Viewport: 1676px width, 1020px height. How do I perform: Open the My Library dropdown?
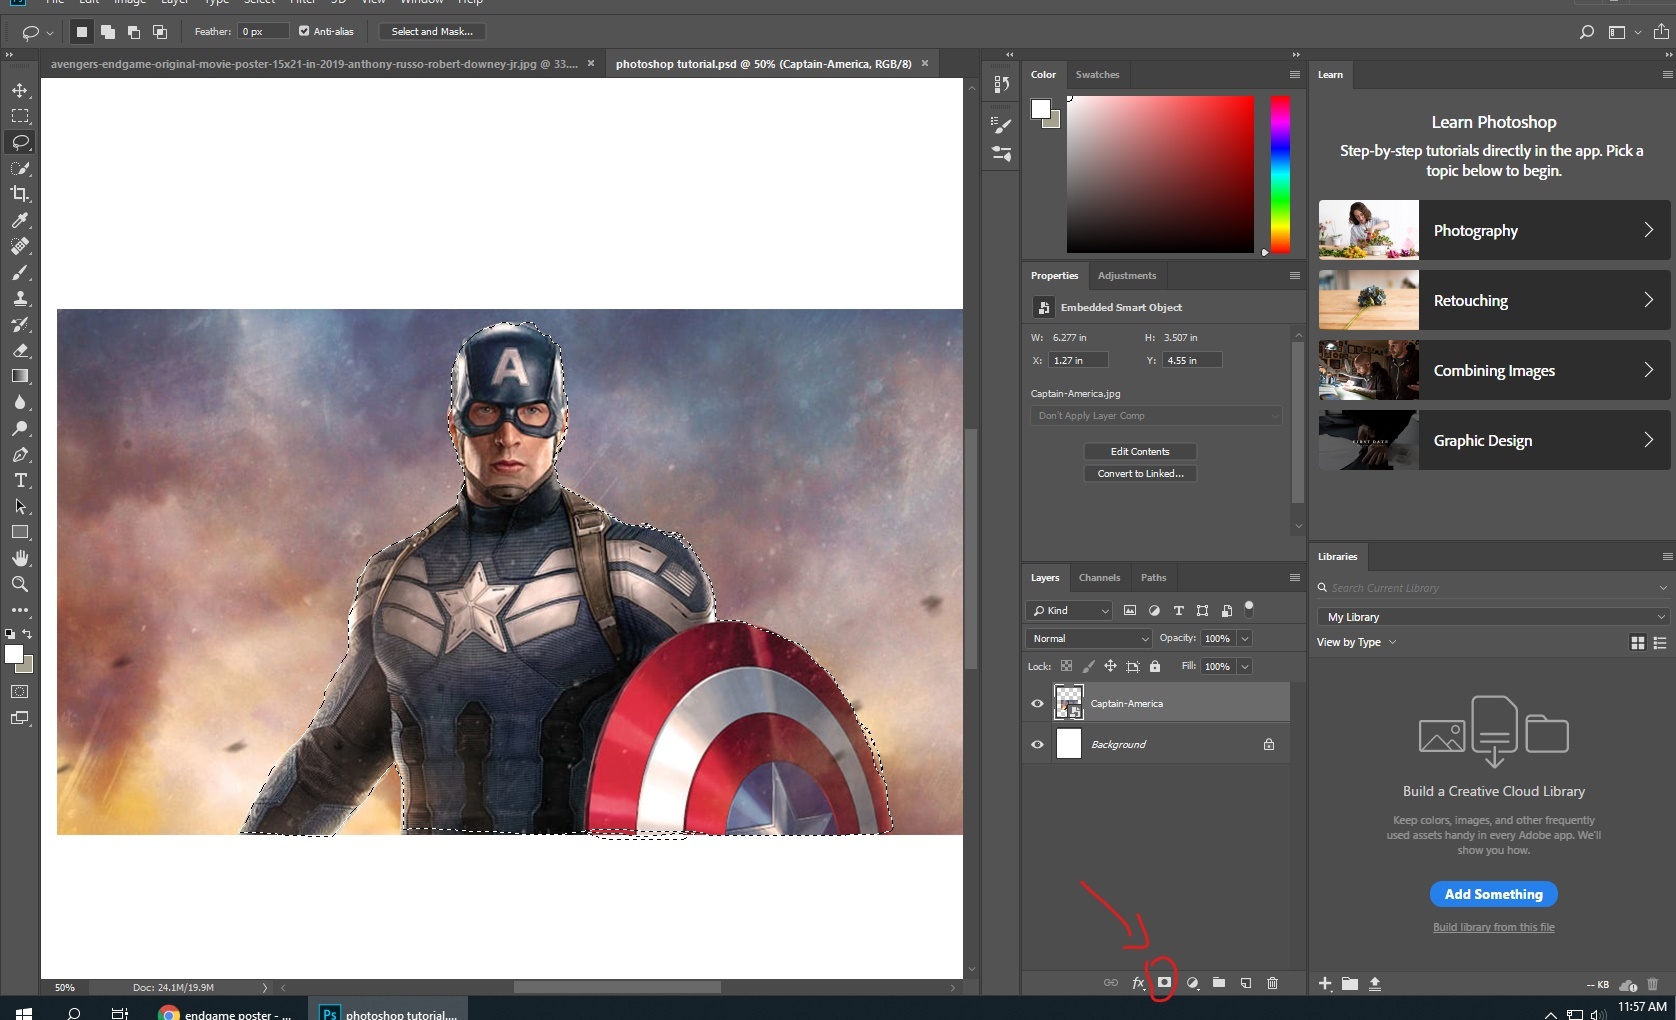coord(1493,617)
